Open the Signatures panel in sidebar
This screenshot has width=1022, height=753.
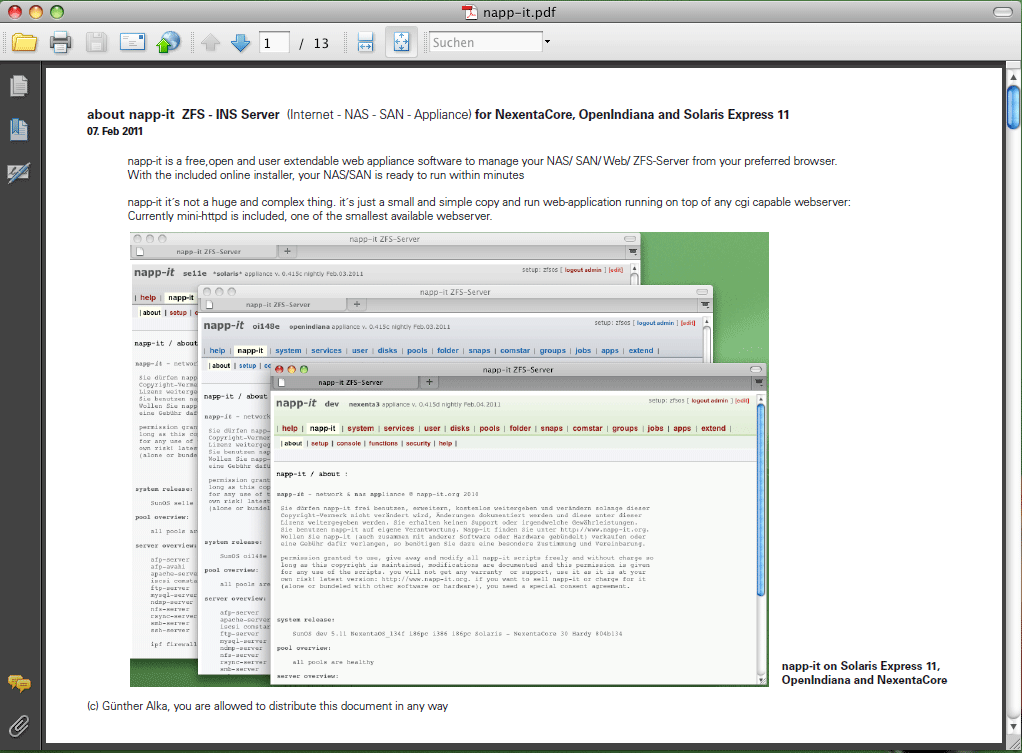[18, 173]
